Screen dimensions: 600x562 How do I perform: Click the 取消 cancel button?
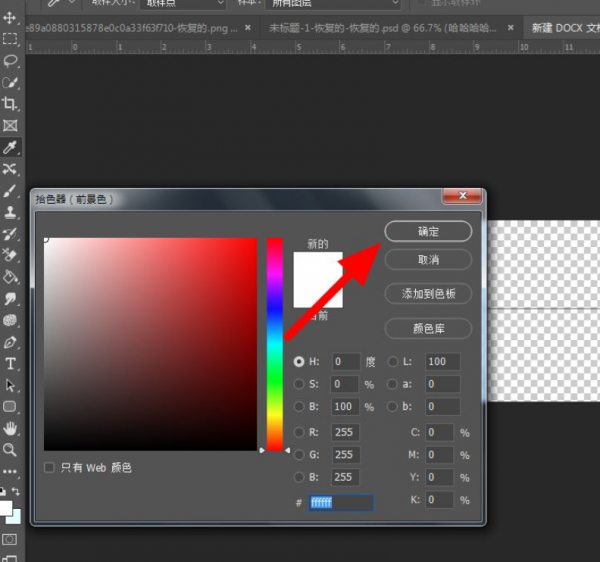pyautogui.click(x=428, y=260)
